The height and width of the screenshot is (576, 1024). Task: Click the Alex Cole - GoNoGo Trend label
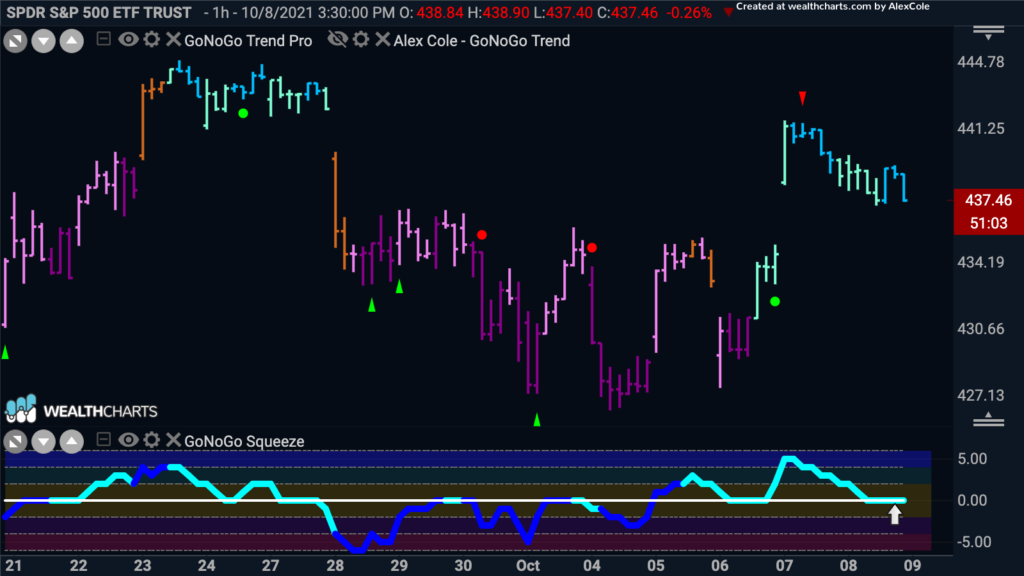pos(482,40)
